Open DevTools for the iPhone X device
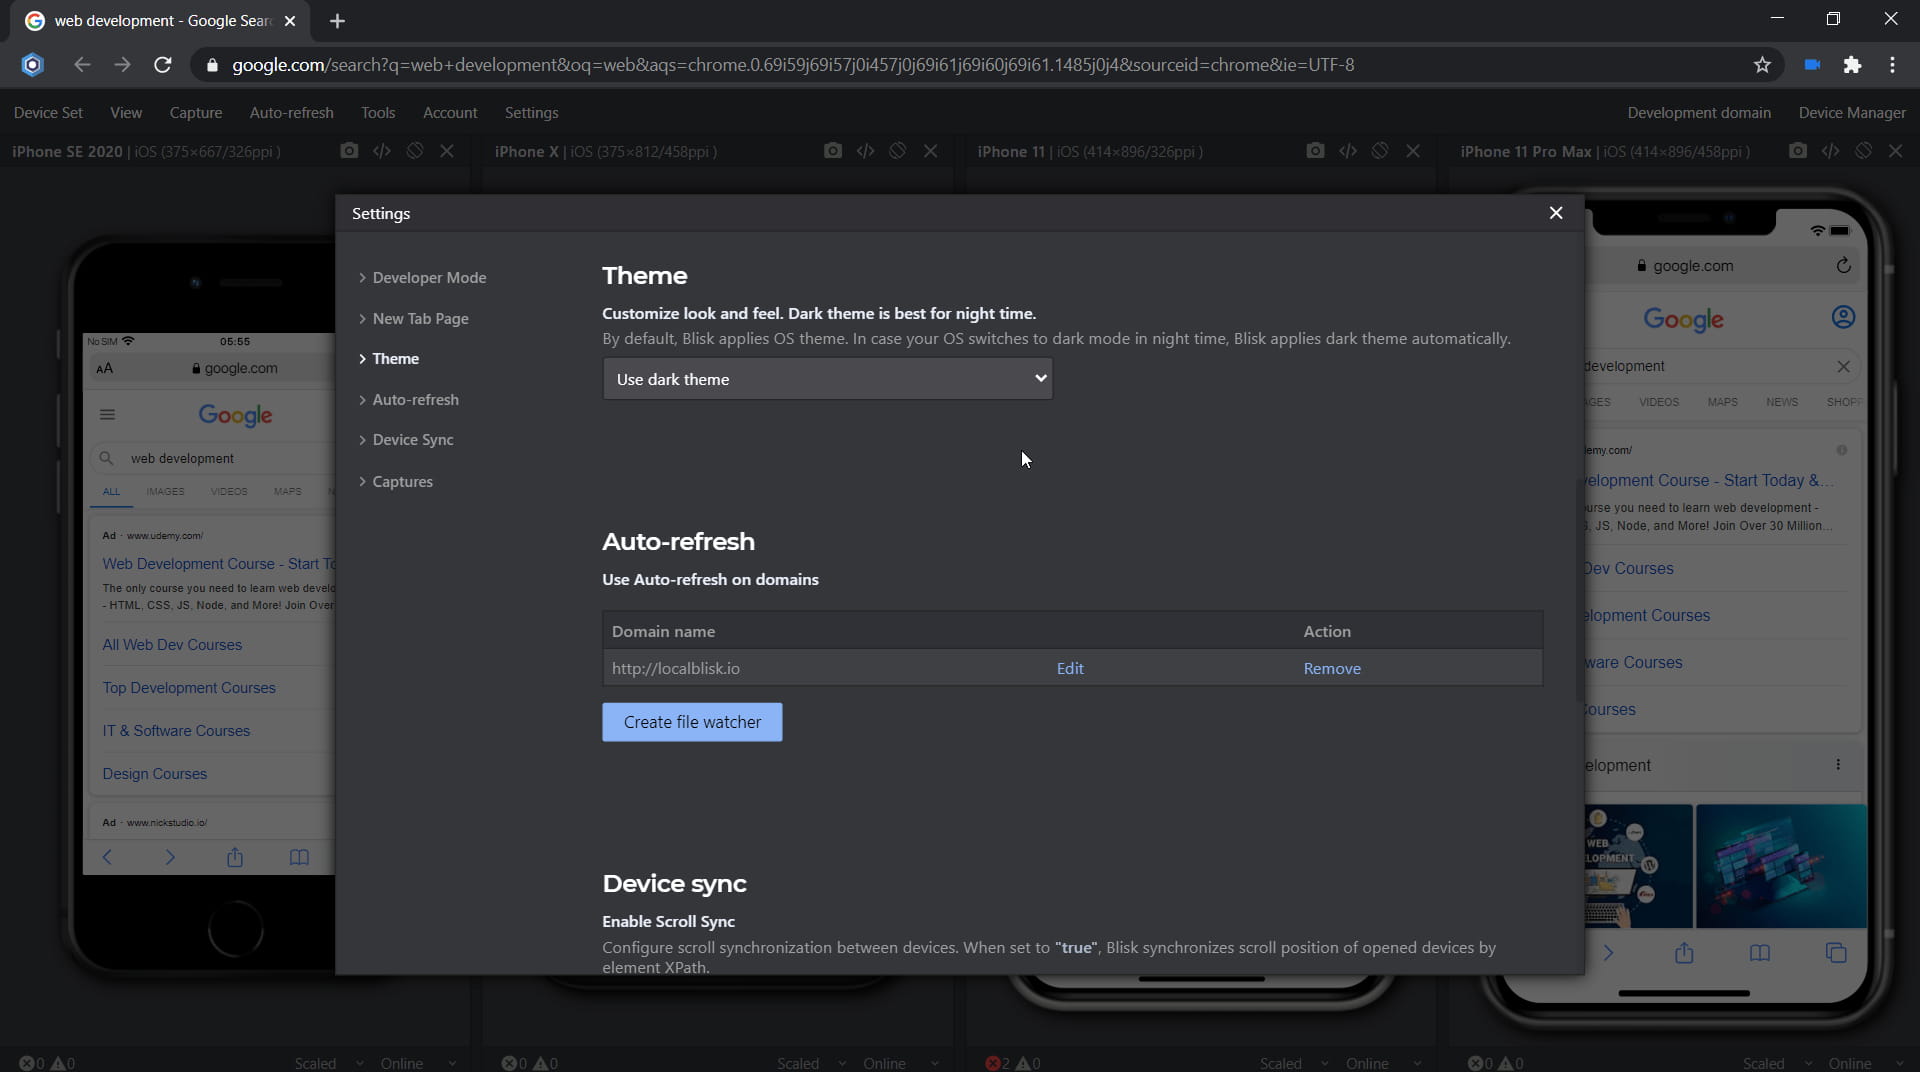The image size is (1920, 1072). [865, 151]
